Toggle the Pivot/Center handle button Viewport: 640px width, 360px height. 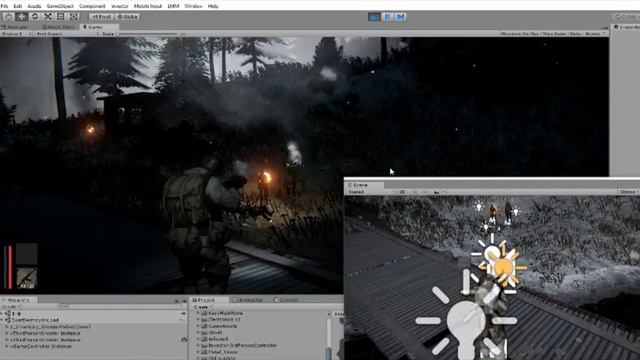101,17
